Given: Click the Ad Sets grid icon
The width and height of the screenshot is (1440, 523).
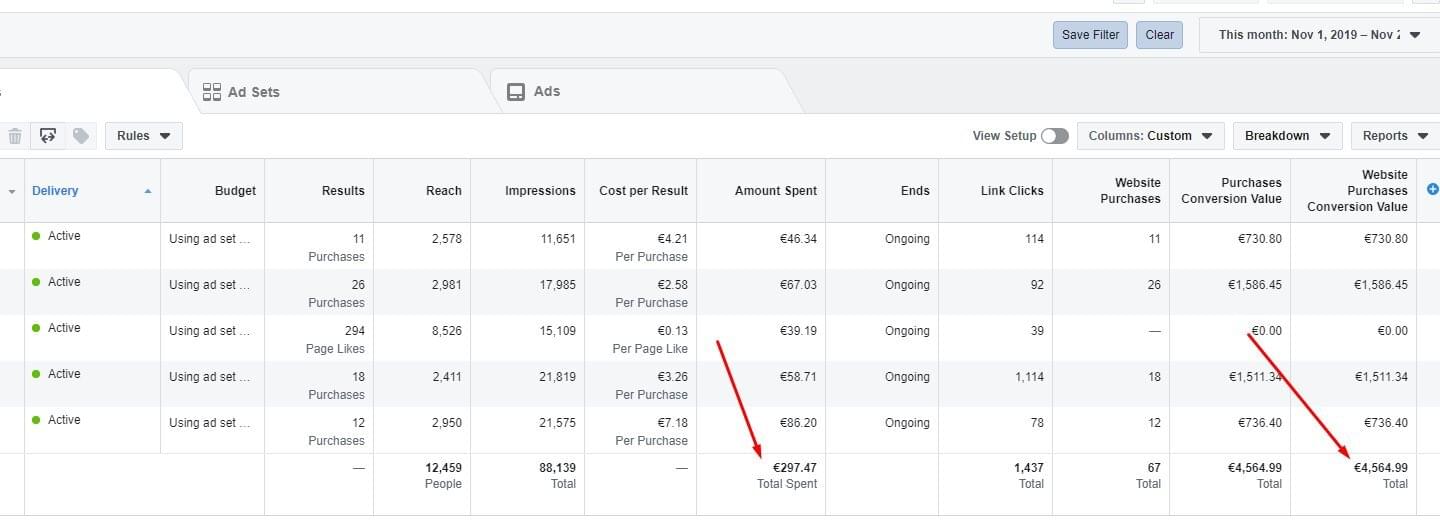Looking at the screenshot, I should pyautogui.click(x=211, y=92).
